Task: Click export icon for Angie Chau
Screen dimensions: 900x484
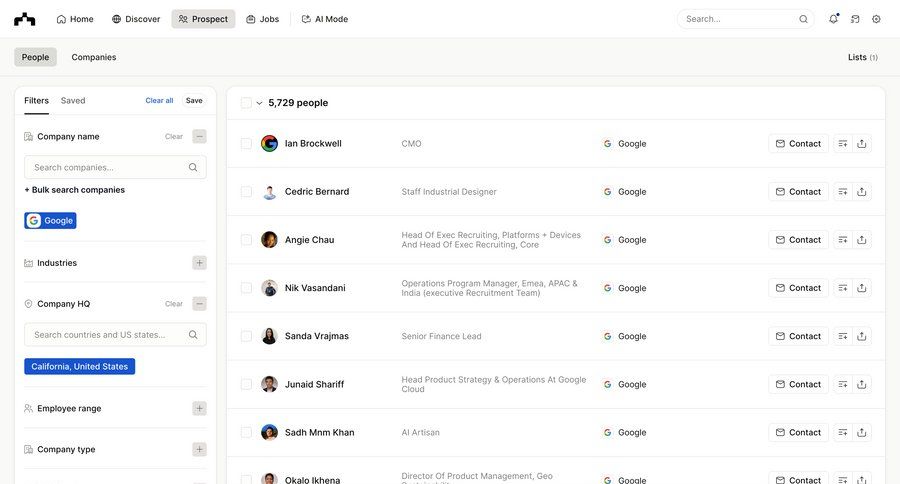Action: coord(862,240)
